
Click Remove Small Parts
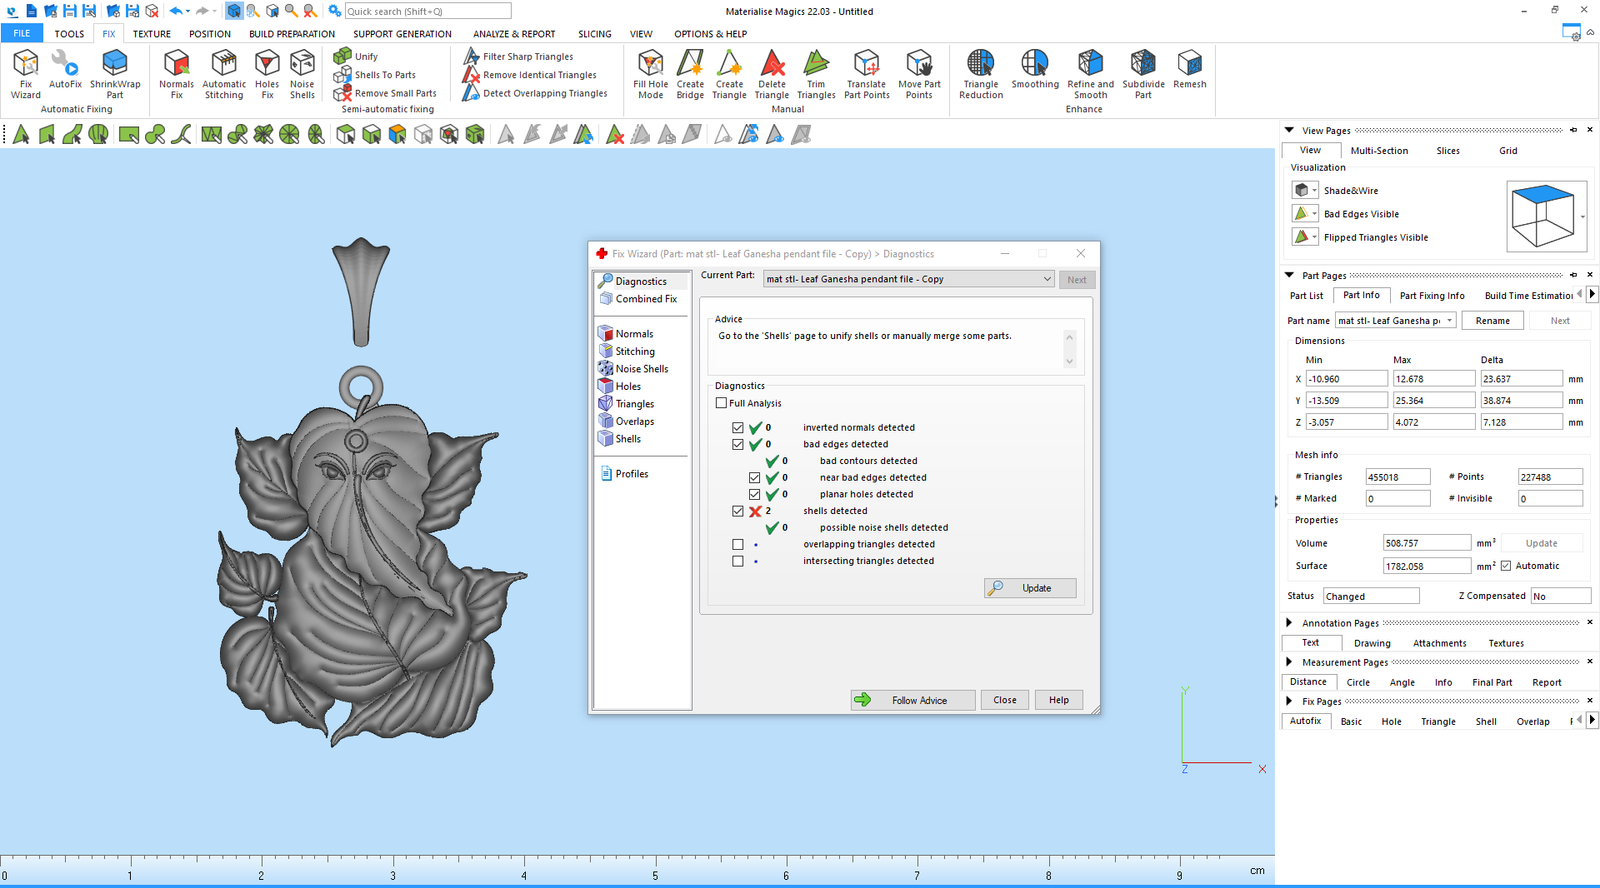pos(385,93)
